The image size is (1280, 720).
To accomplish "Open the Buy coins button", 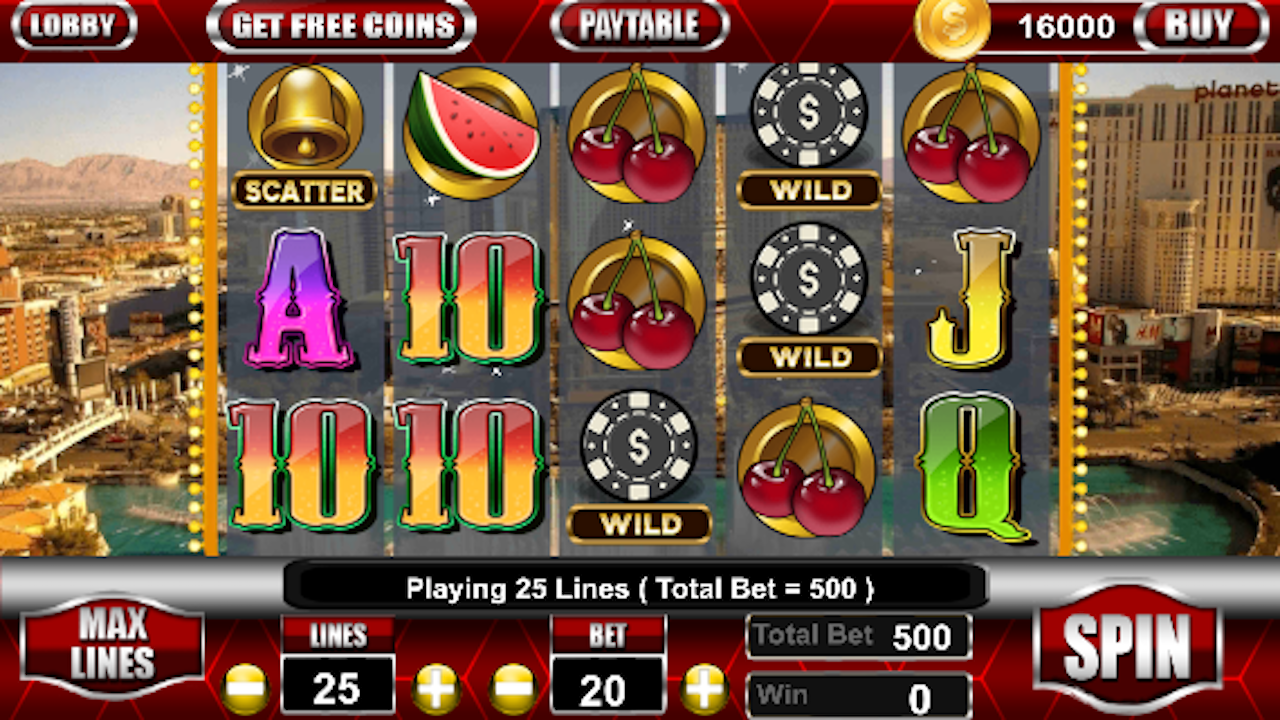I will click(1200, 27).
